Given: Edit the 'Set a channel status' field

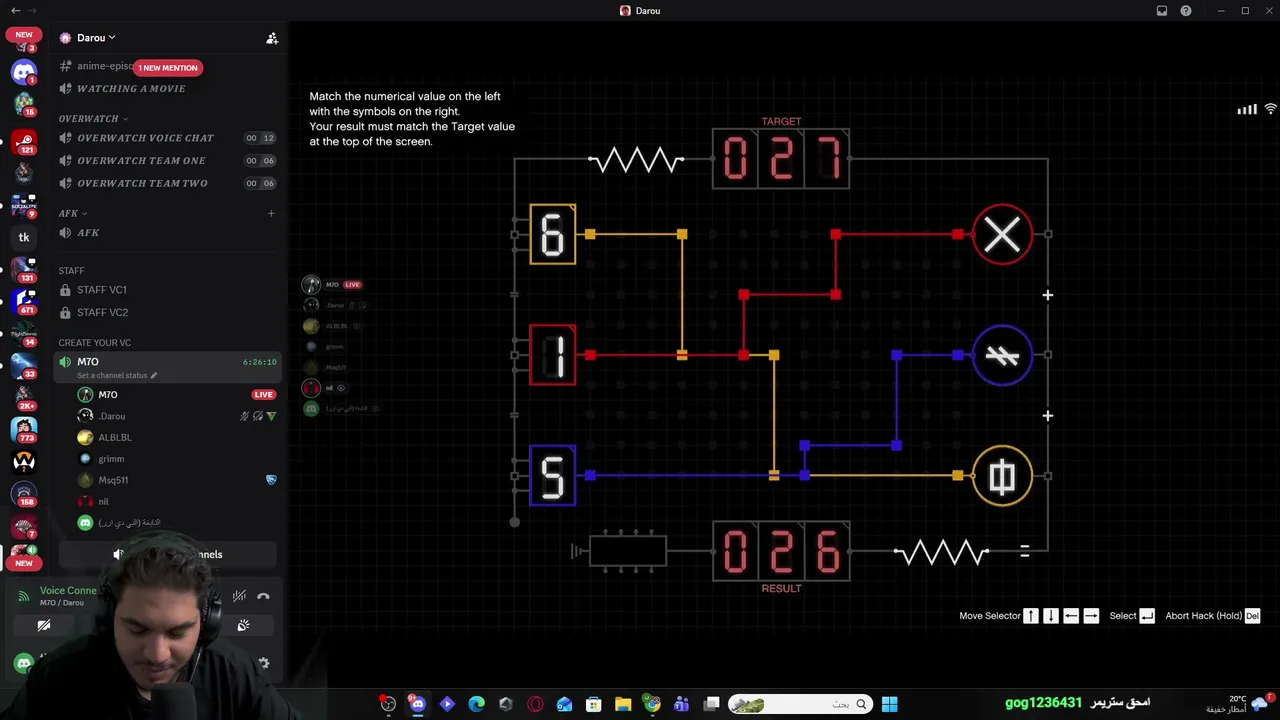Looking at the screenshot, I should coord(118,376).
